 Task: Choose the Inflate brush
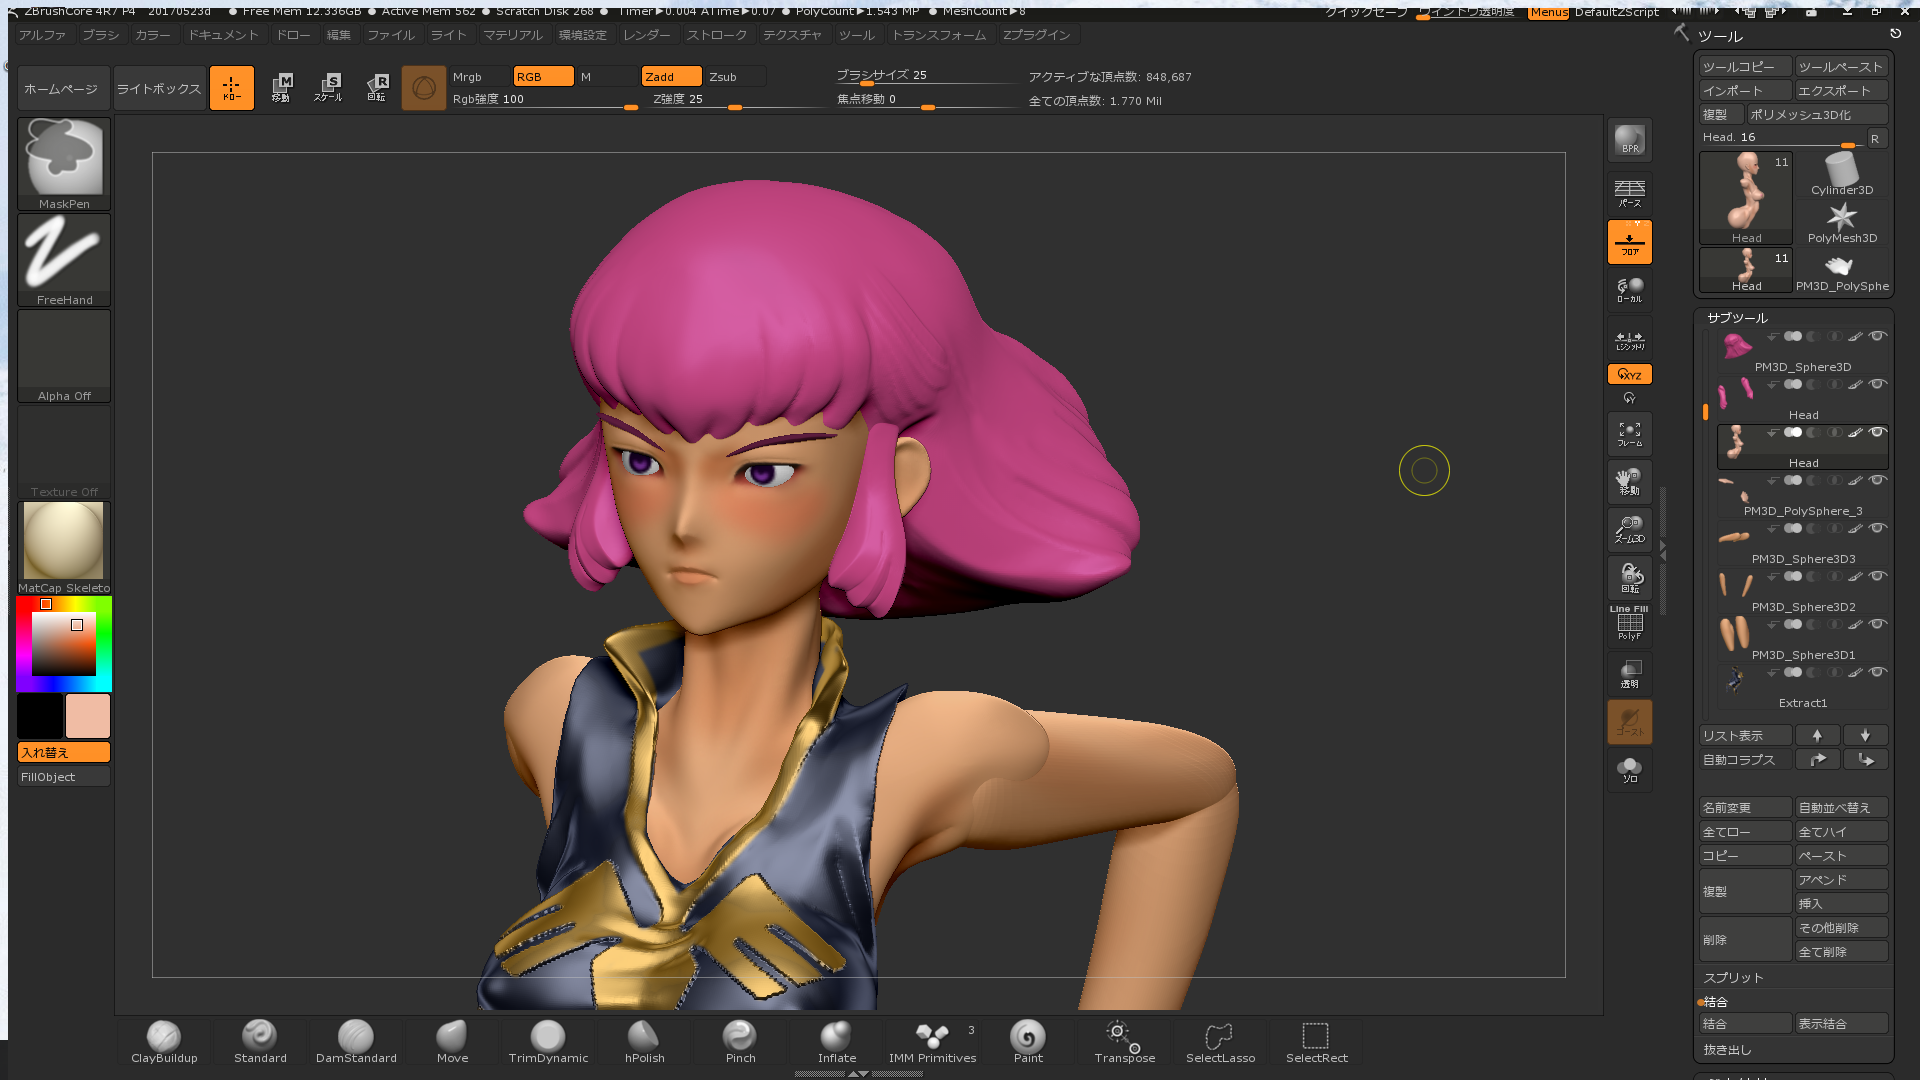[836, 1041]
